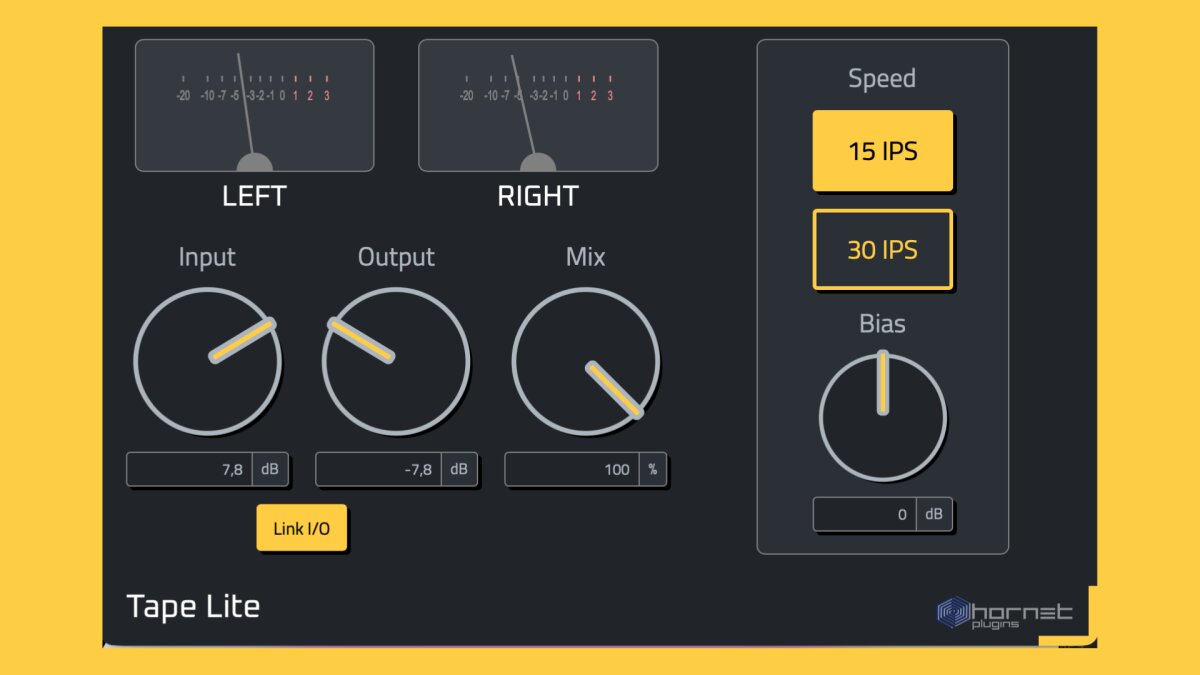The width and height of the screenshot is (1200, 675).
Task: Click the 'Speed' section label
Action: click(882, 78)
